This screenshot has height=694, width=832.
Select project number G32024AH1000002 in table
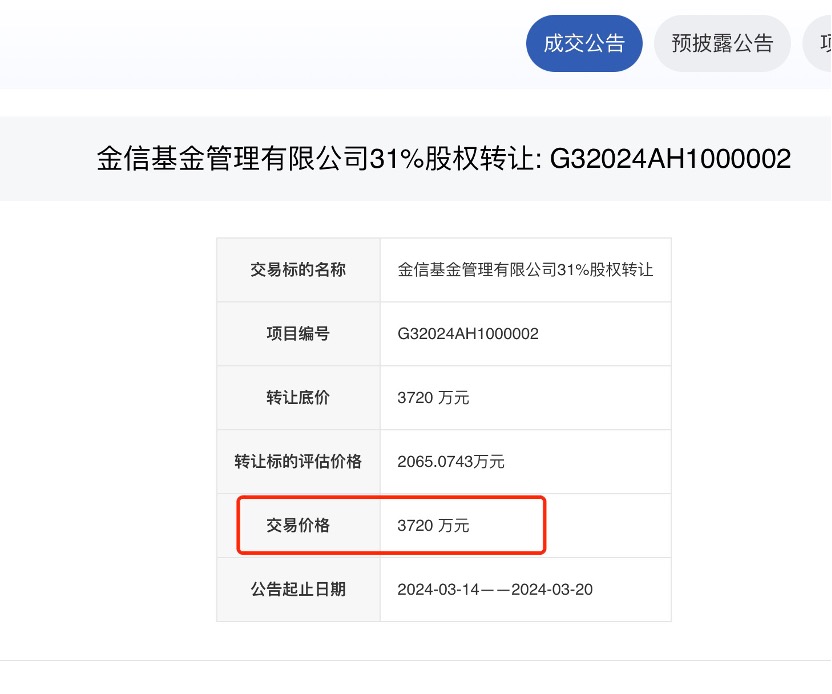point(468,334)
